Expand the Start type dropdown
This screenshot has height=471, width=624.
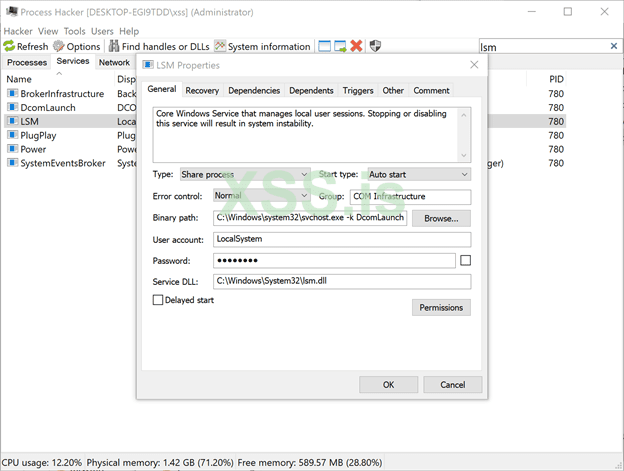tap(419, 174)
